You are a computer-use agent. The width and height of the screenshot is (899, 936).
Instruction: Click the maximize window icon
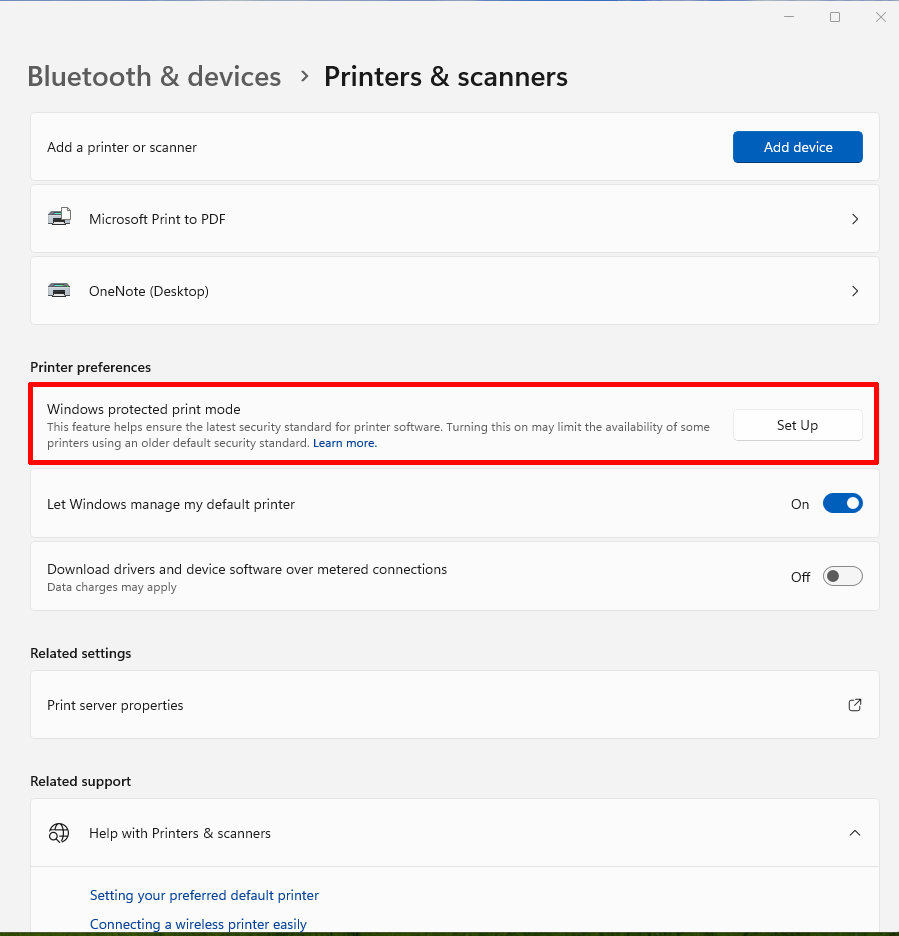coord(835,16)
